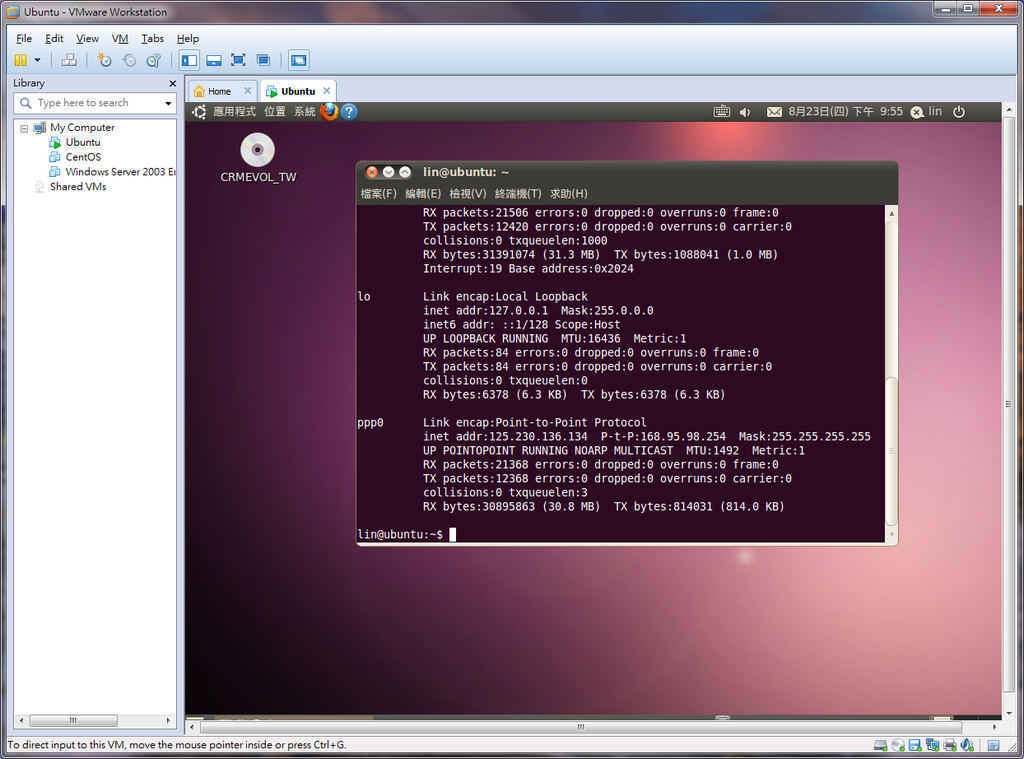
Task: Open the VM menu
Action: (120, 39)
